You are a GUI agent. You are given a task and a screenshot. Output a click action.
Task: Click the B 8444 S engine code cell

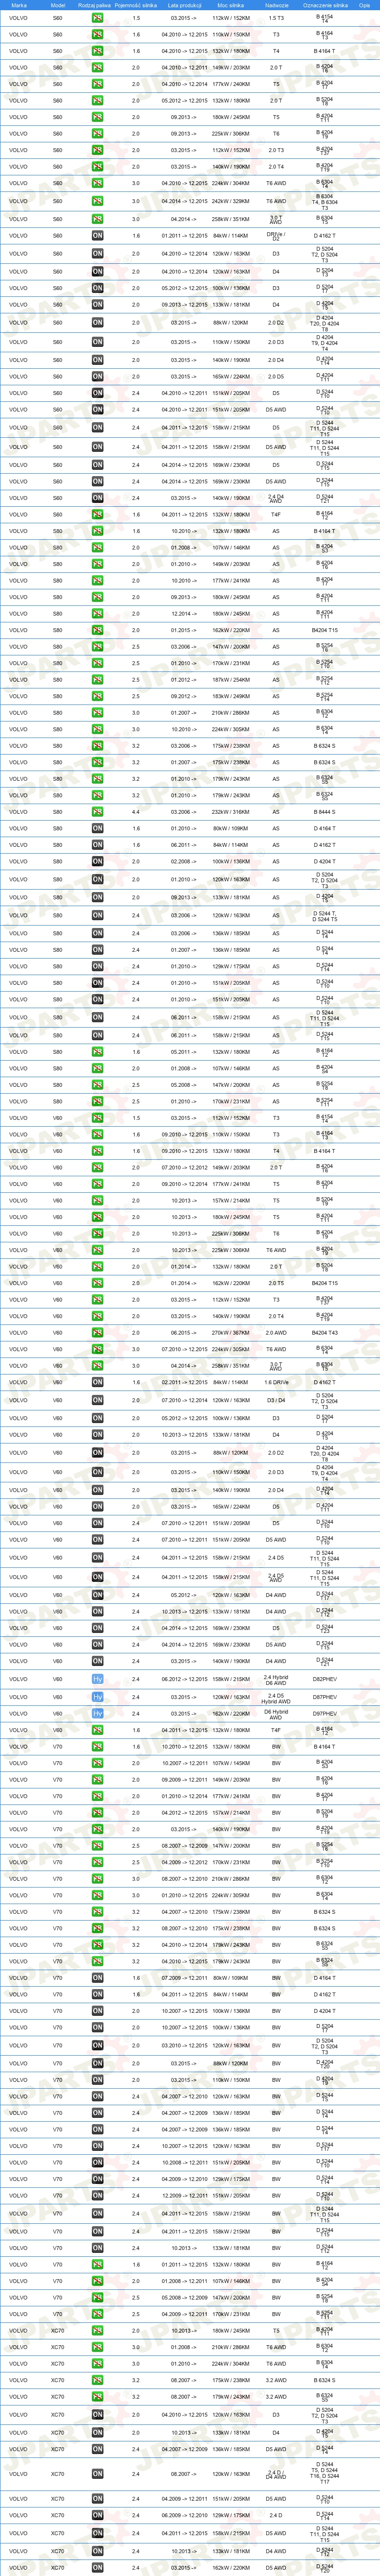click(x=325, y=812)
